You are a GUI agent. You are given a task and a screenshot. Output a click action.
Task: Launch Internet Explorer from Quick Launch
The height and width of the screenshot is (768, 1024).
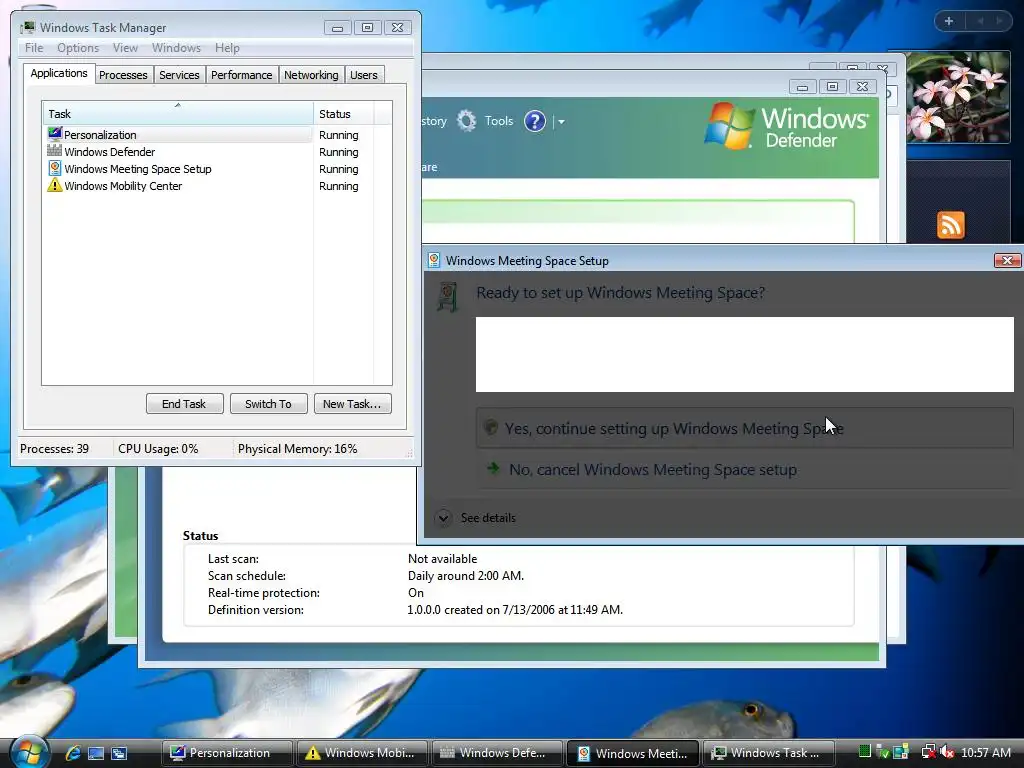[x=72, y=752]
